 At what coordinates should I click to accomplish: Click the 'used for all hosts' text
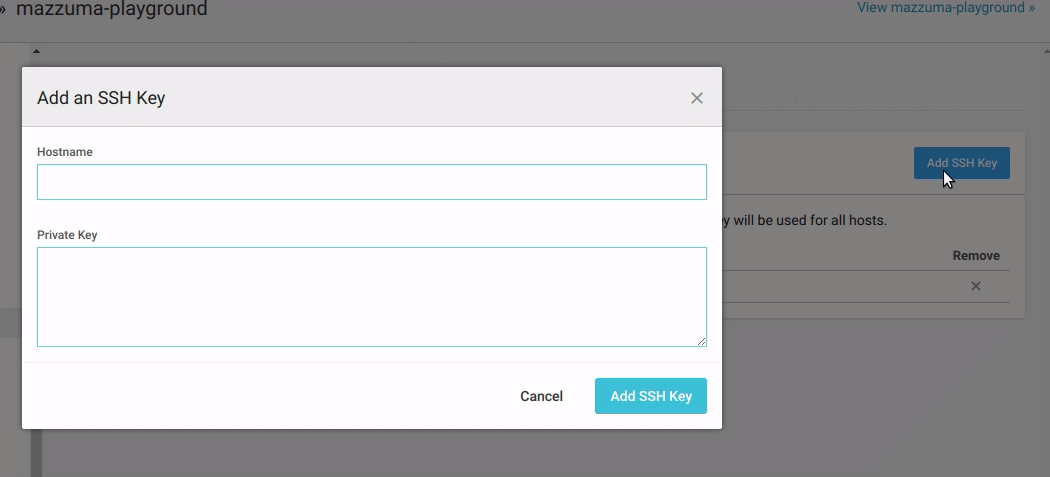[810, 220]
